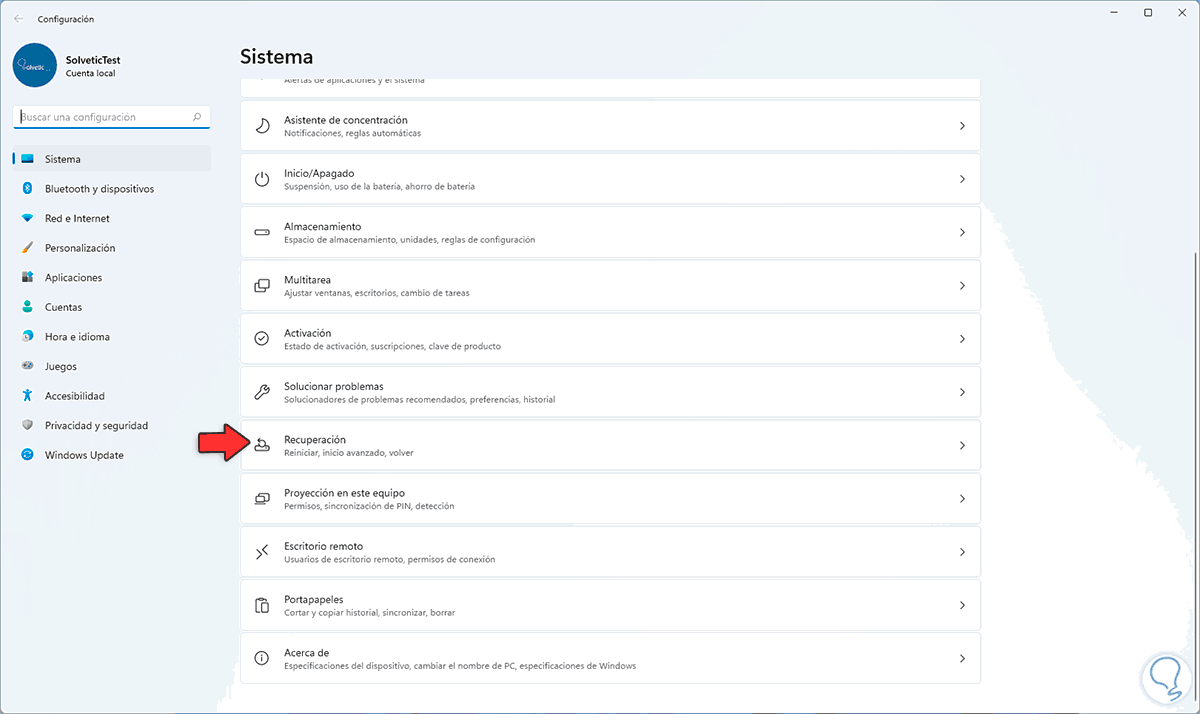This screenshot has height=714, width=1200.
Task: Click the Solucionar problemas wrench icon
Action: 262,392
